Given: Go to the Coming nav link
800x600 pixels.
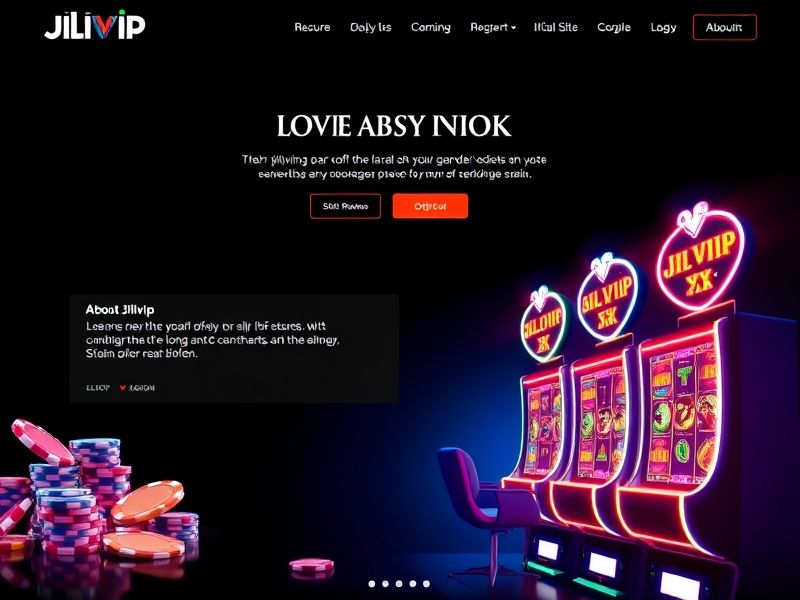Looking at the screenshot, I should point(431,28).
